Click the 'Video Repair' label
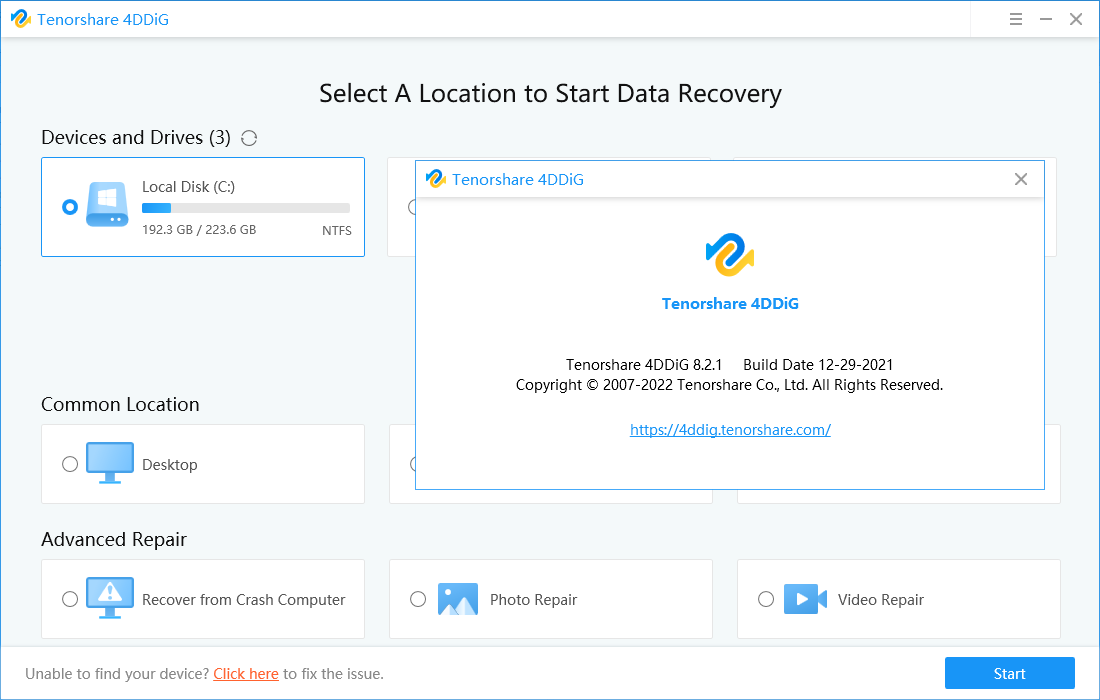1100x700 pixels. tap(880, 600)
